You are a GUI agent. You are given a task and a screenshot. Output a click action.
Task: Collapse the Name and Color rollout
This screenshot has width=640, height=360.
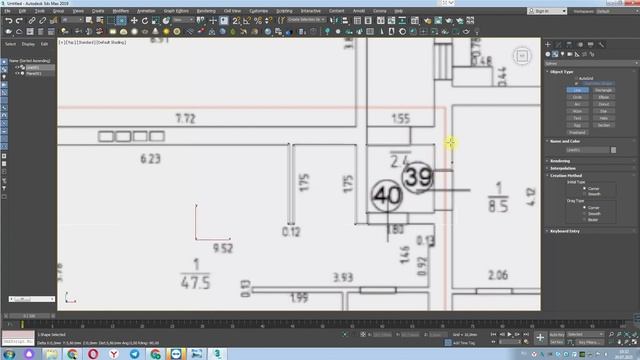(564, 141)
